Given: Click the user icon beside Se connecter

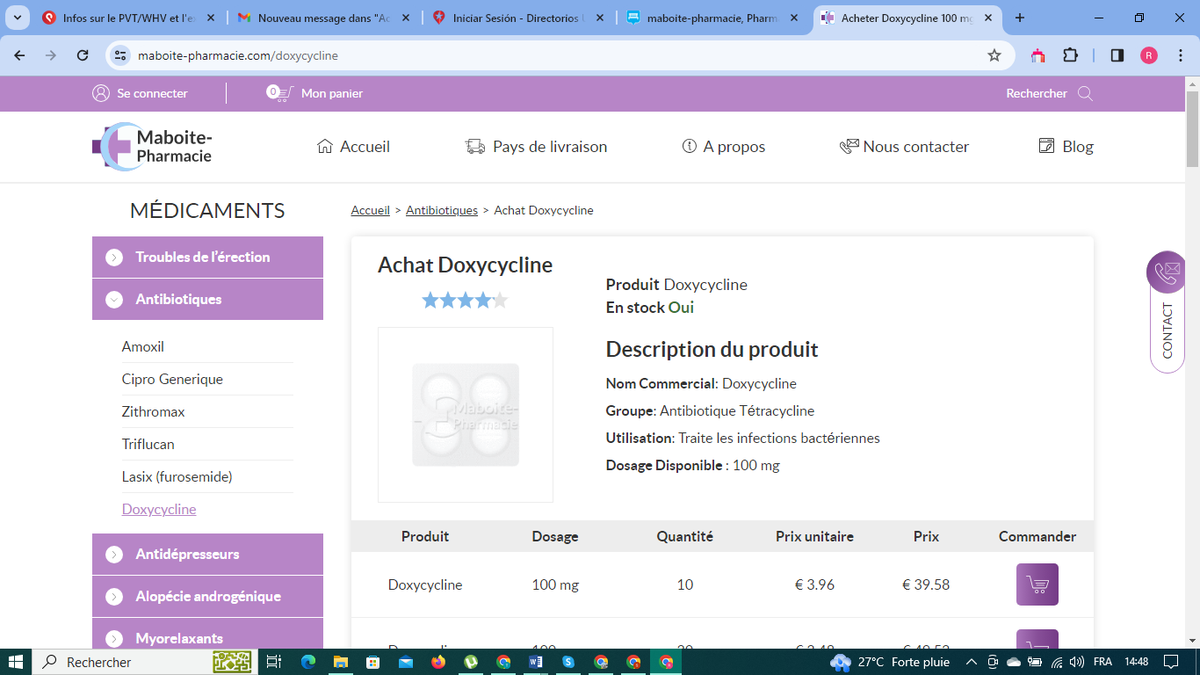Looking at the screenshot, I should point(100,93).
